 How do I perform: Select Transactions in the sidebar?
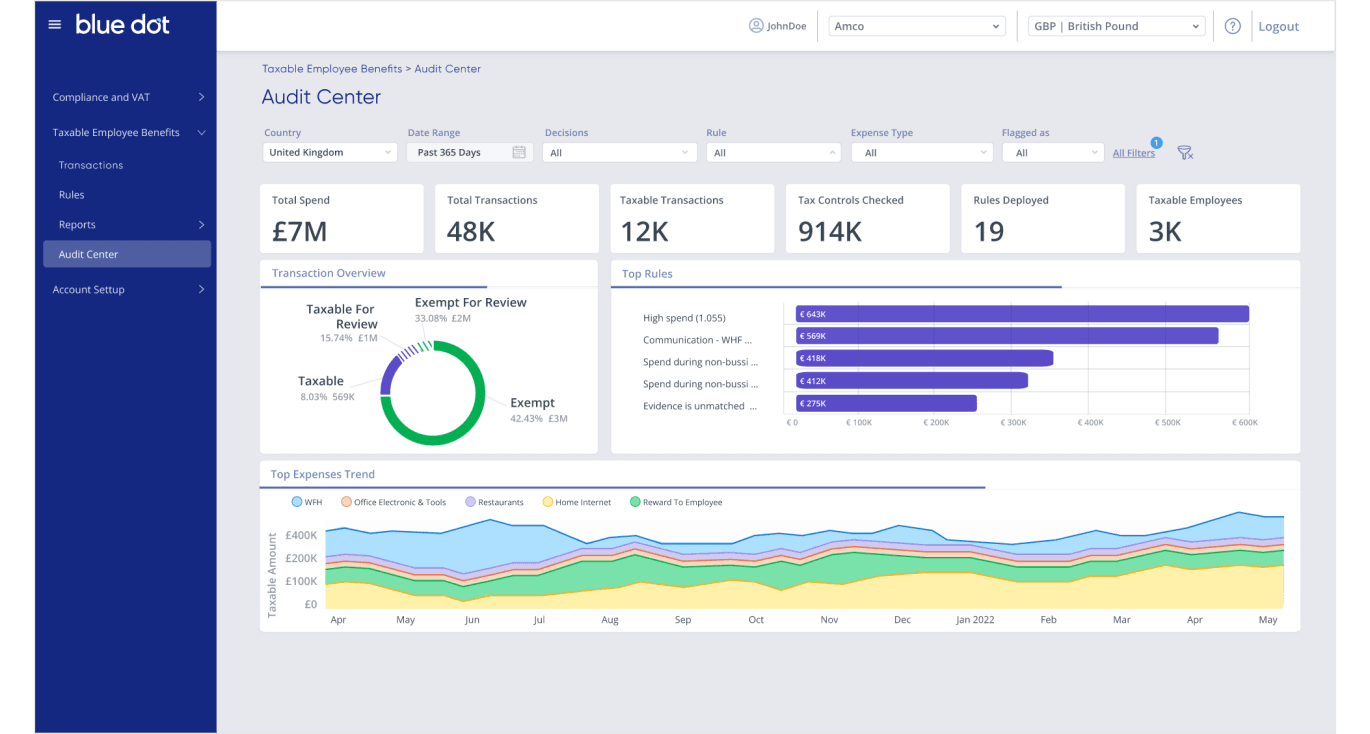(91, 165)
